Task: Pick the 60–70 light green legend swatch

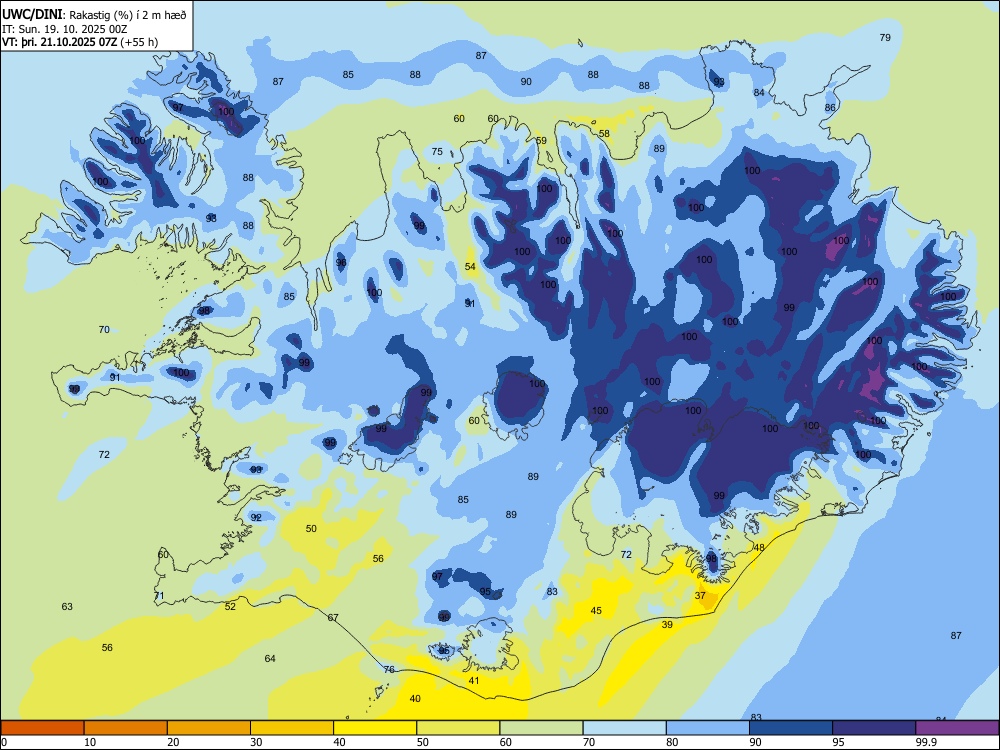Action: (x=541, y=728)
